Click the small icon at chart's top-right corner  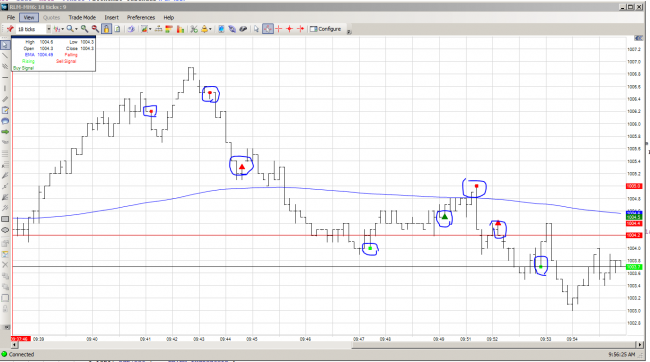click(638, 38)
